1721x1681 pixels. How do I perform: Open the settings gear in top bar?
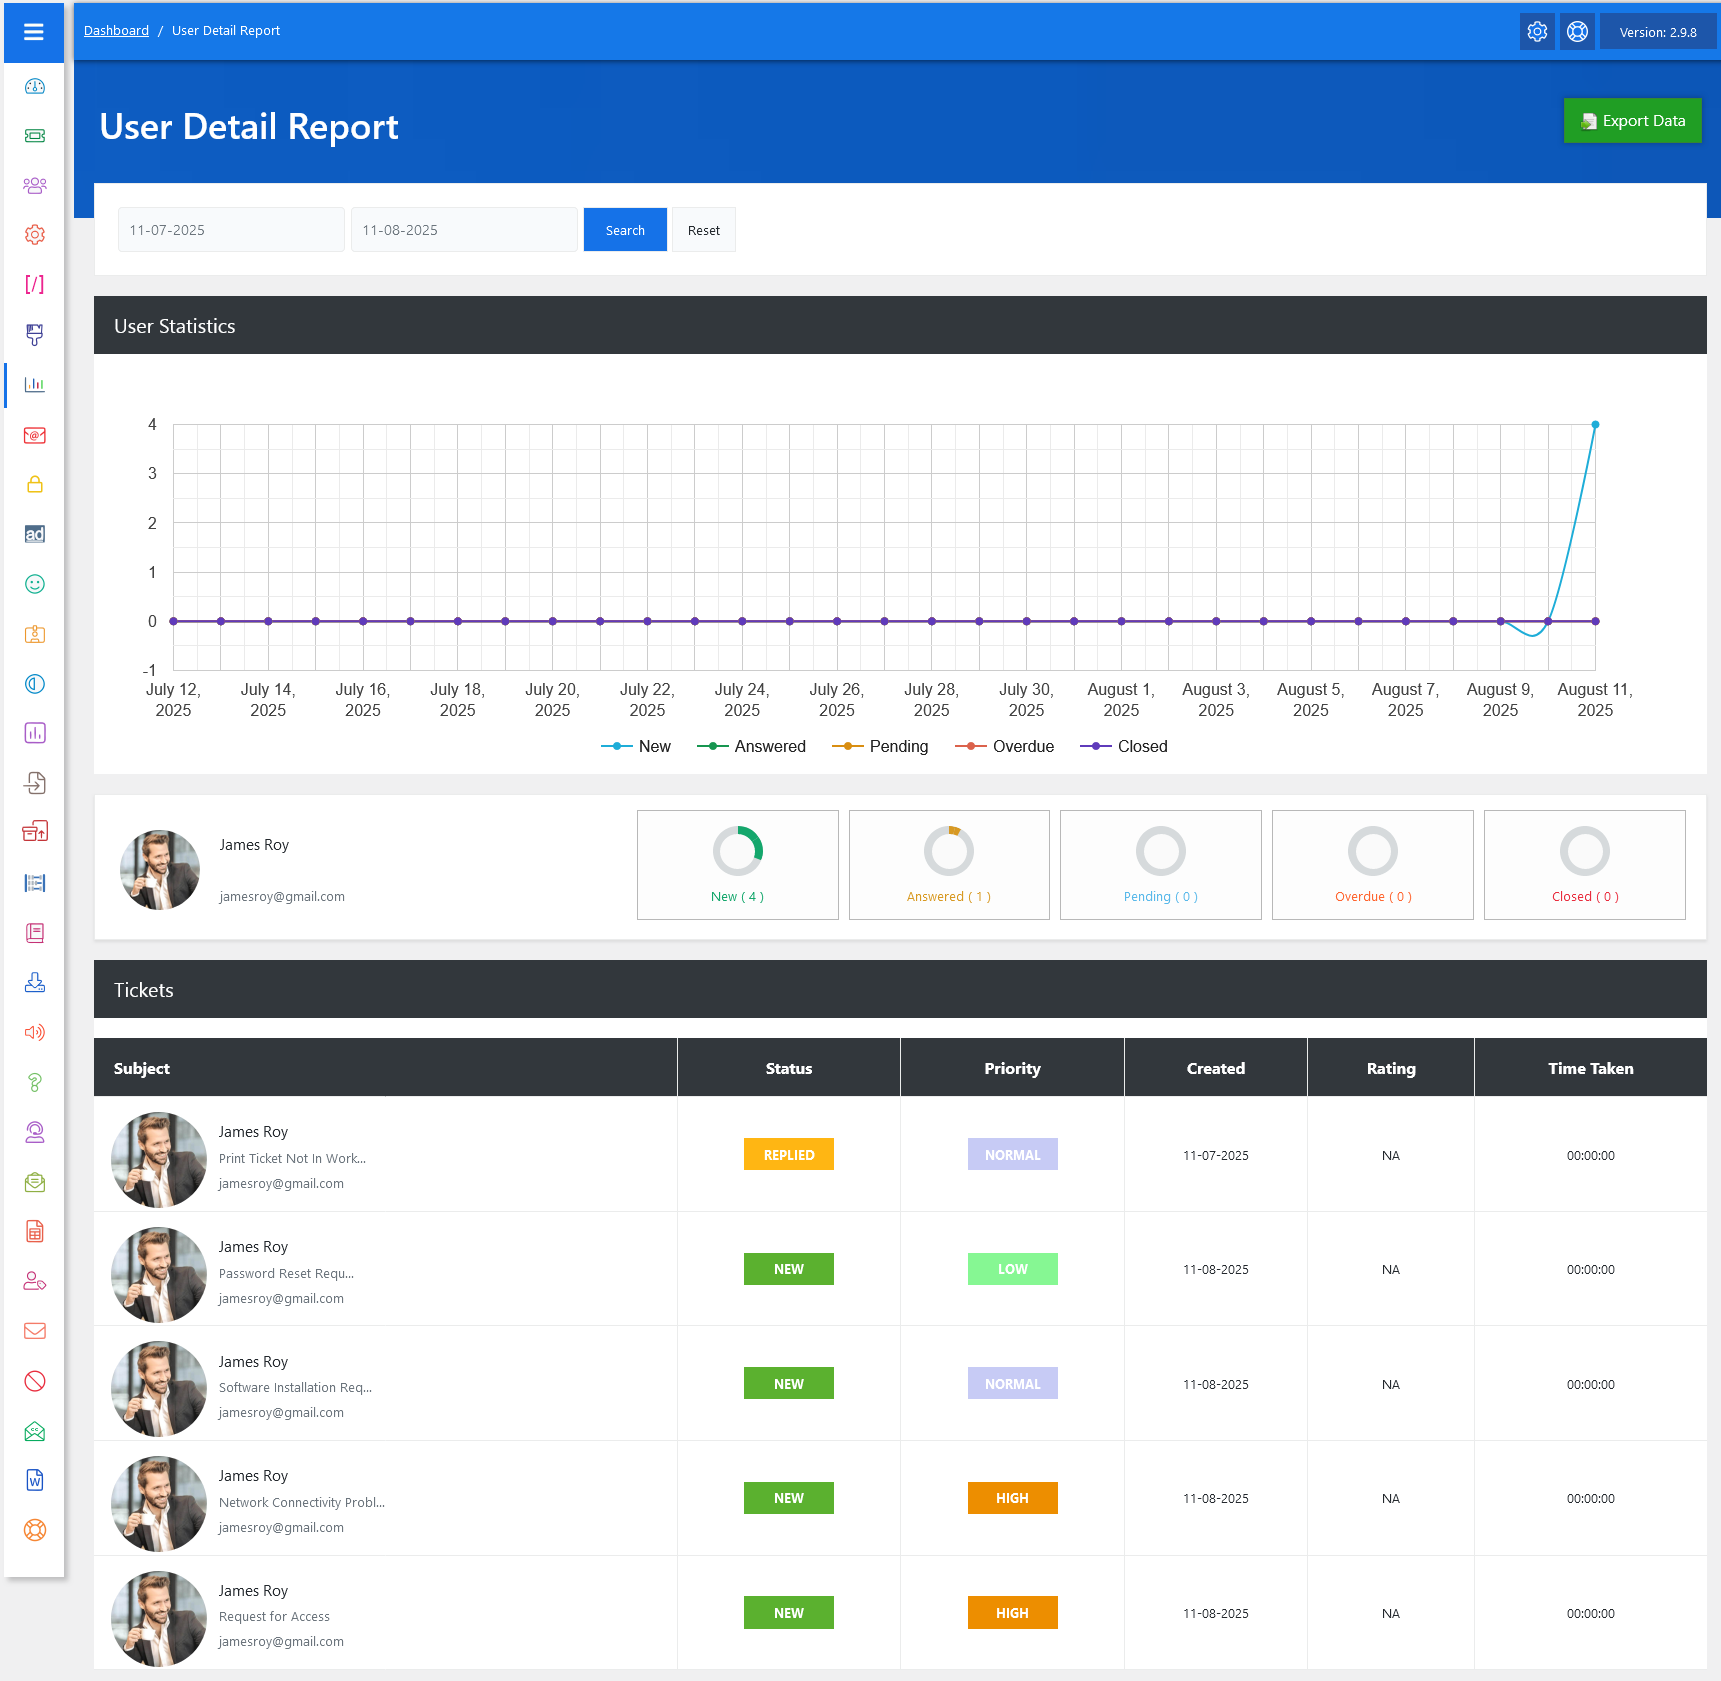(1537, 32)
